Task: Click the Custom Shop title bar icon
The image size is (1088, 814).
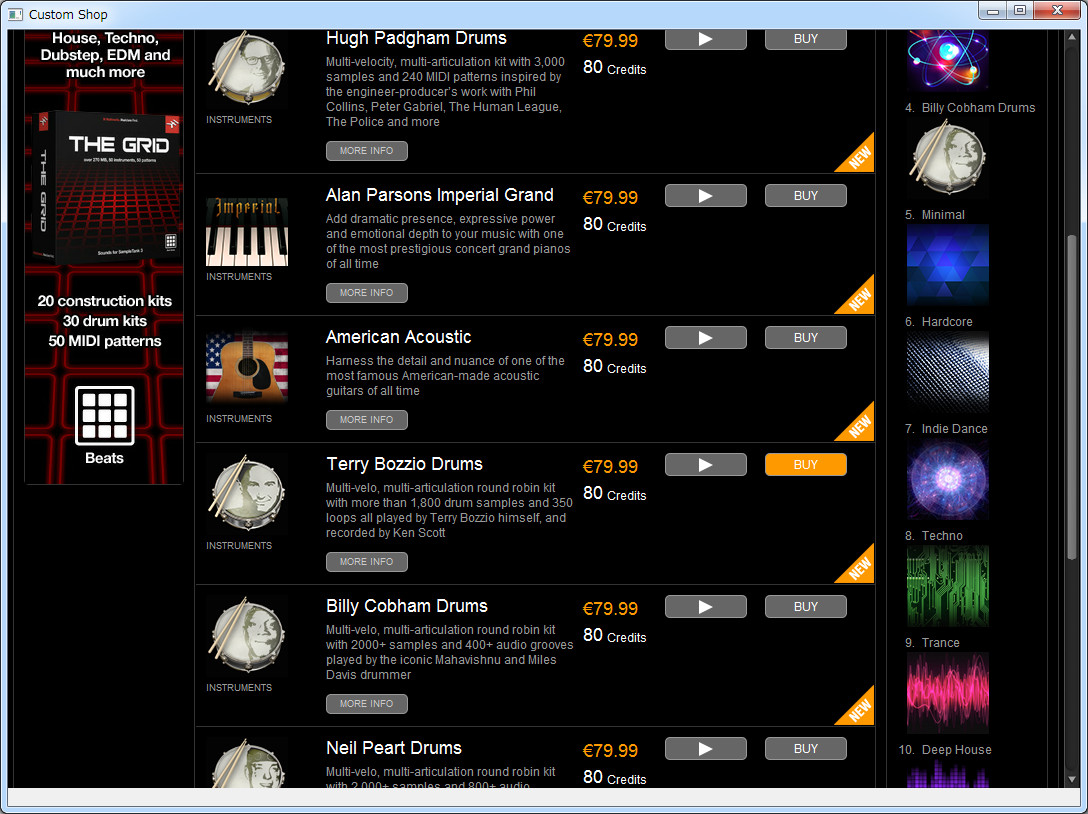Action: pos(15,14)
